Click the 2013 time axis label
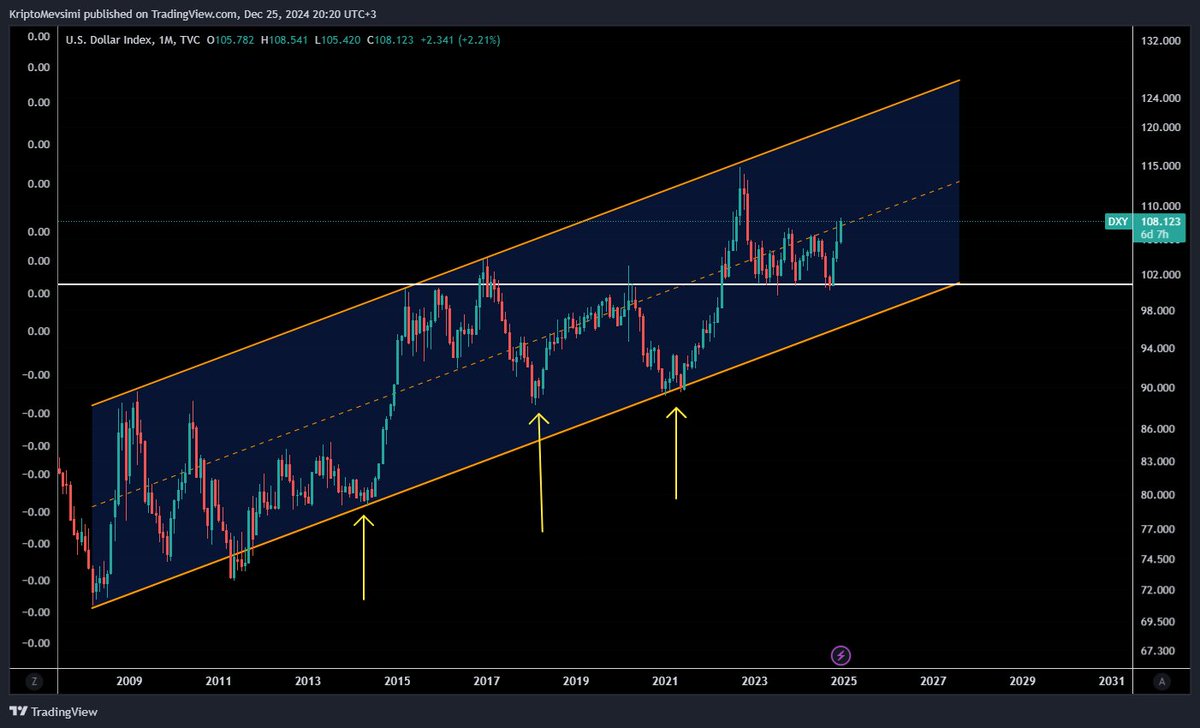The image size is (1200, 728). pos(308,681)
